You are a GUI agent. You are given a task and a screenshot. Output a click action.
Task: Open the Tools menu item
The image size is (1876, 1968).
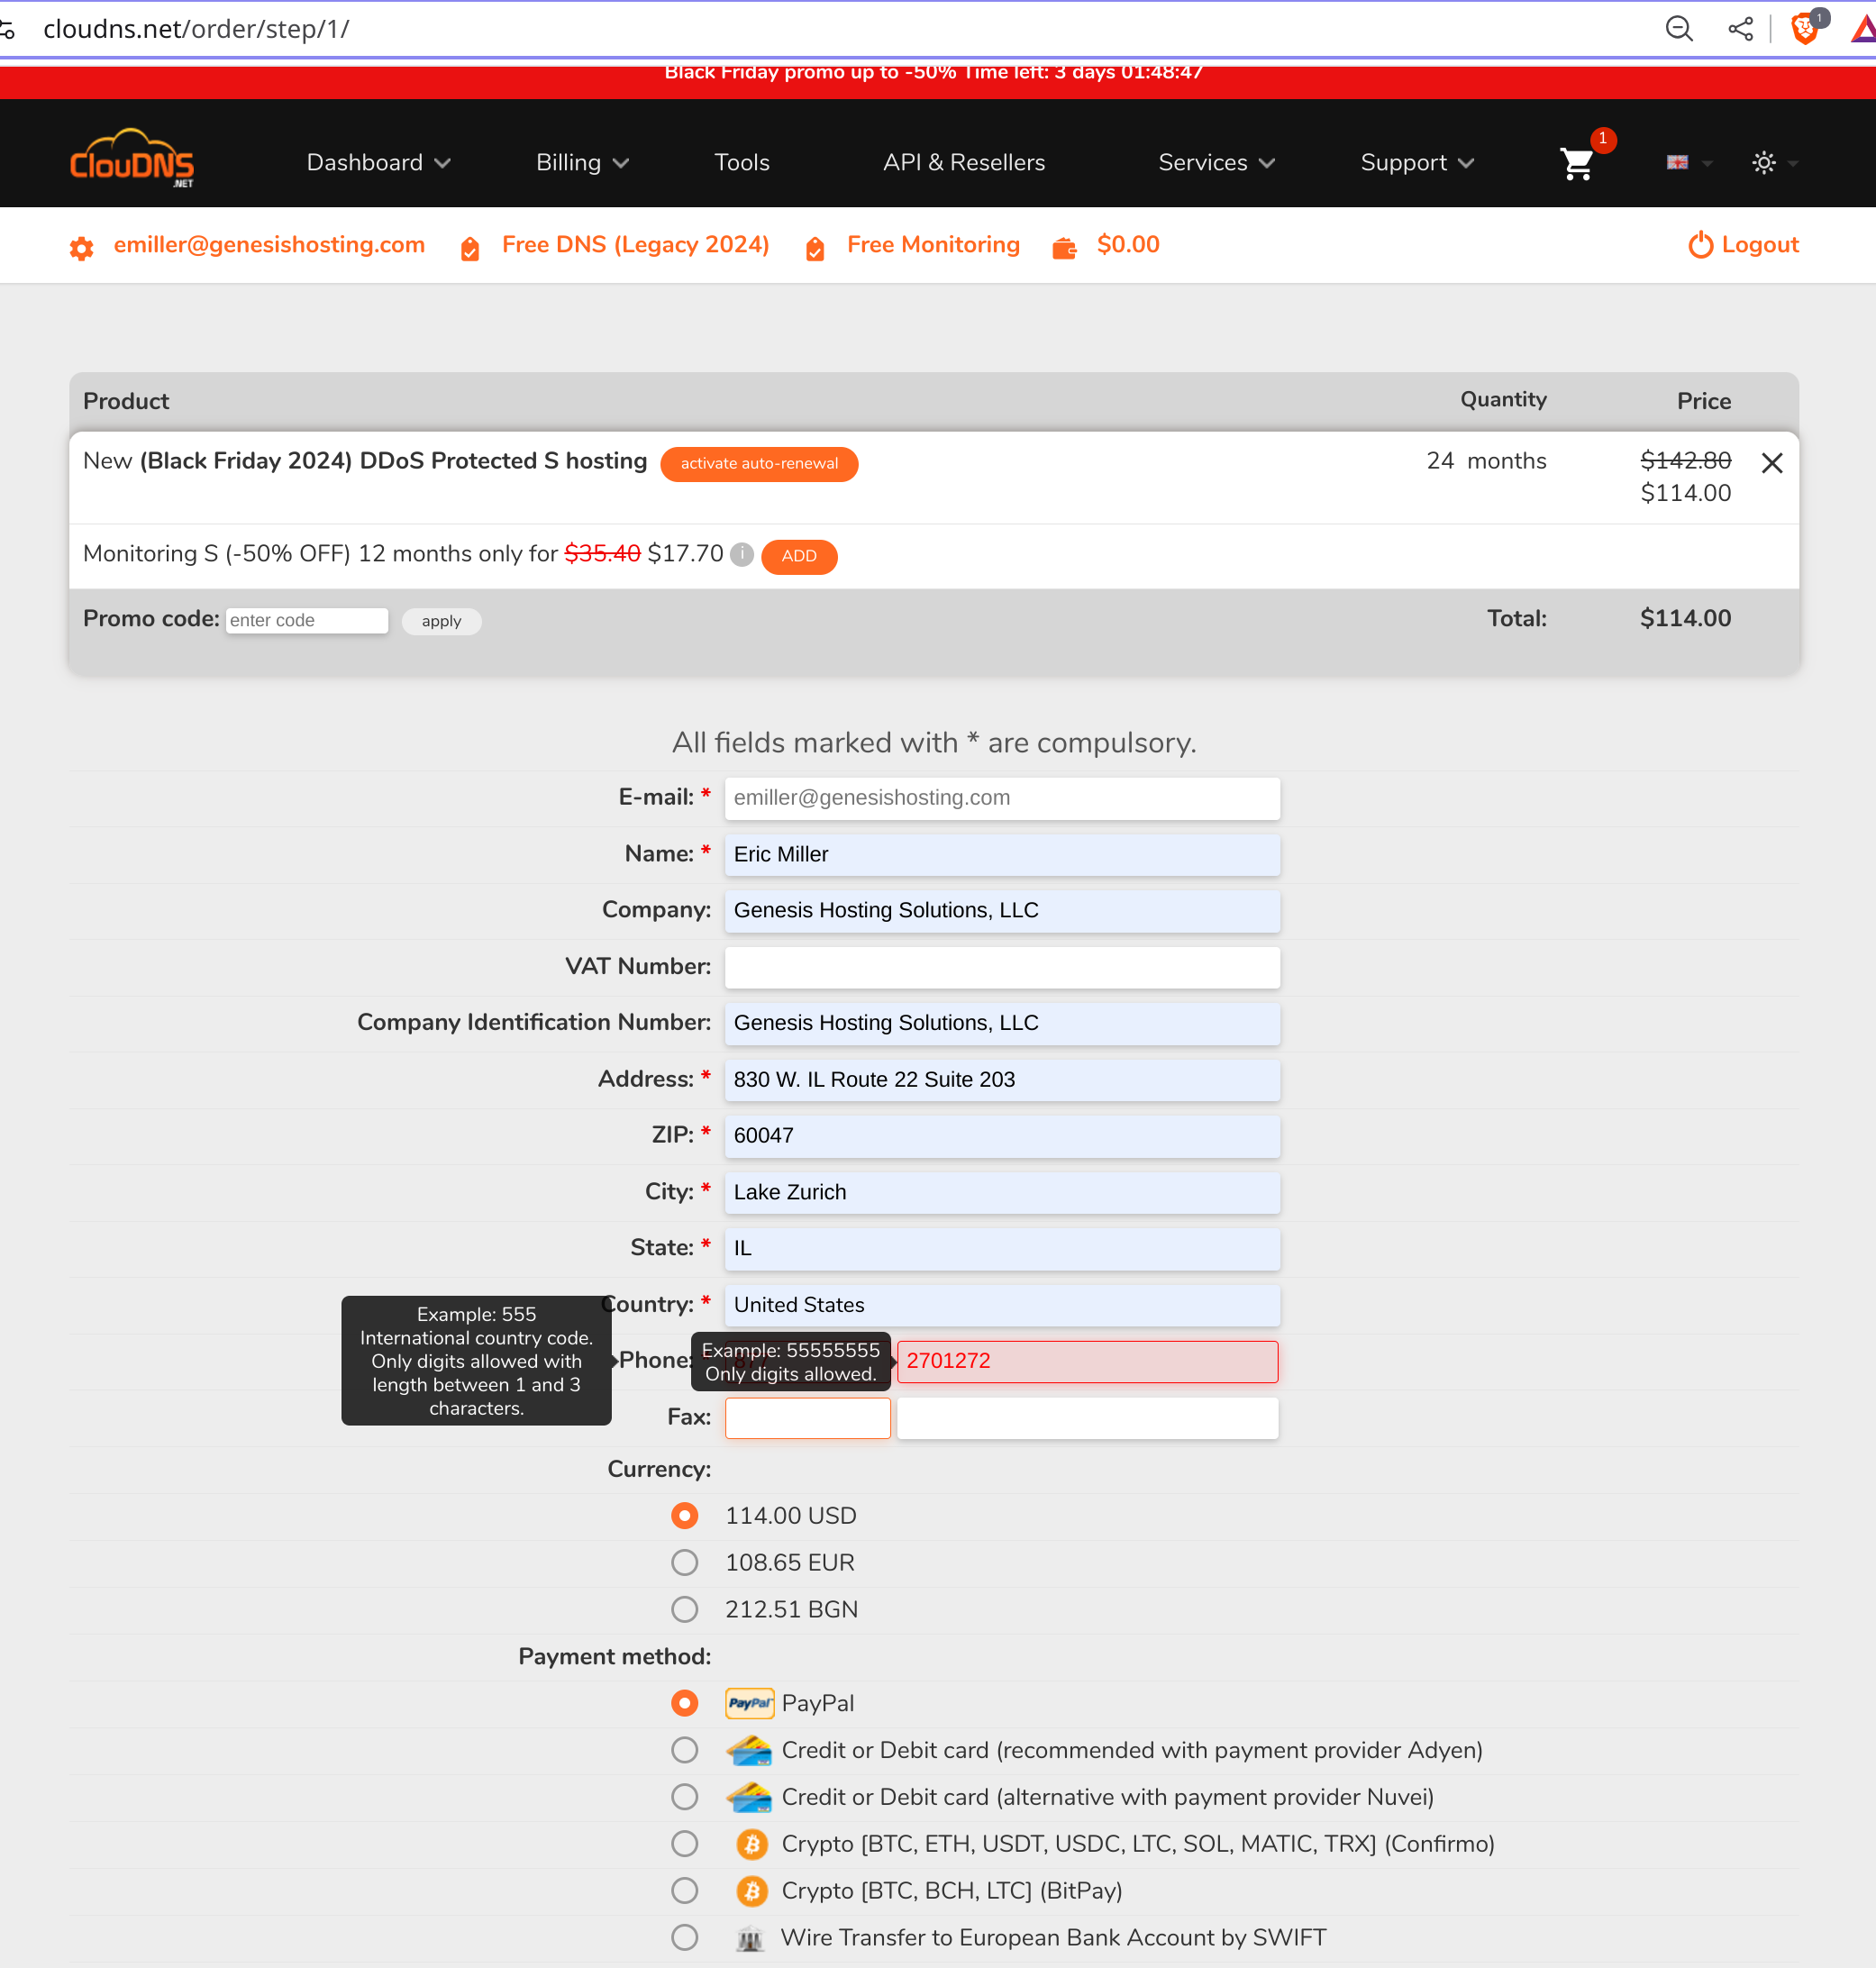coord(742,163)
